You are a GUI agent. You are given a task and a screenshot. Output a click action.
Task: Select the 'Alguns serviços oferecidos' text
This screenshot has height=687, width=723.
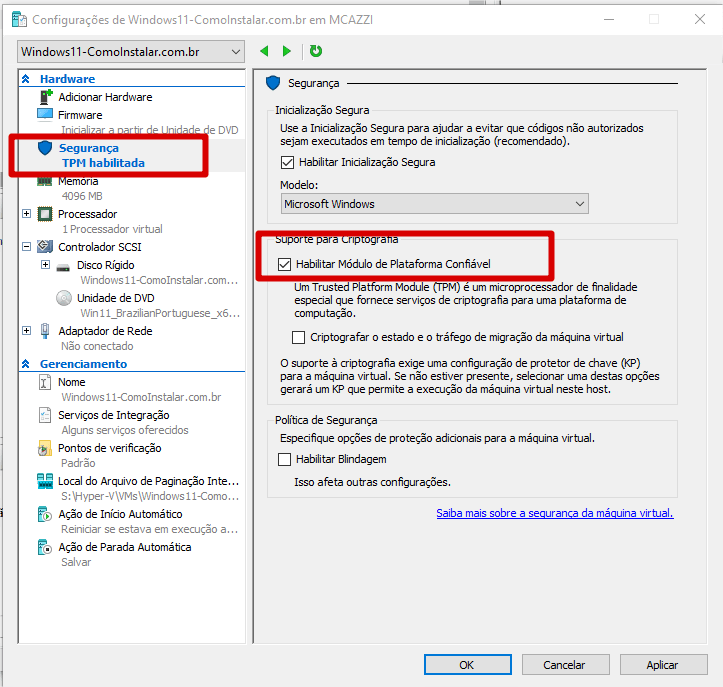click(124, 430)
